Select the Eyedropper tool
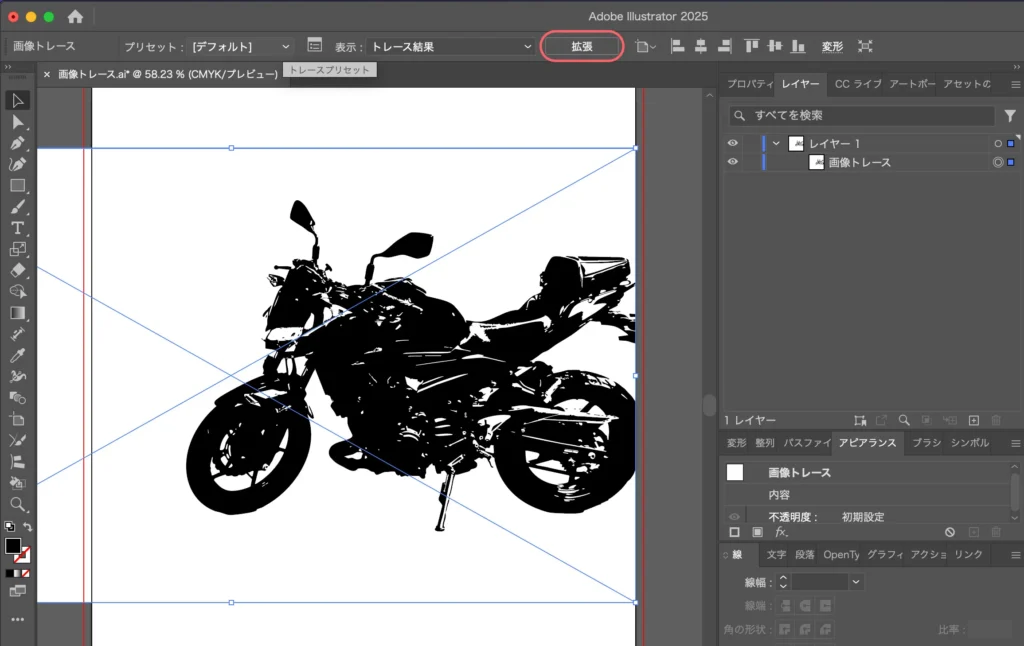 (17, 355)
